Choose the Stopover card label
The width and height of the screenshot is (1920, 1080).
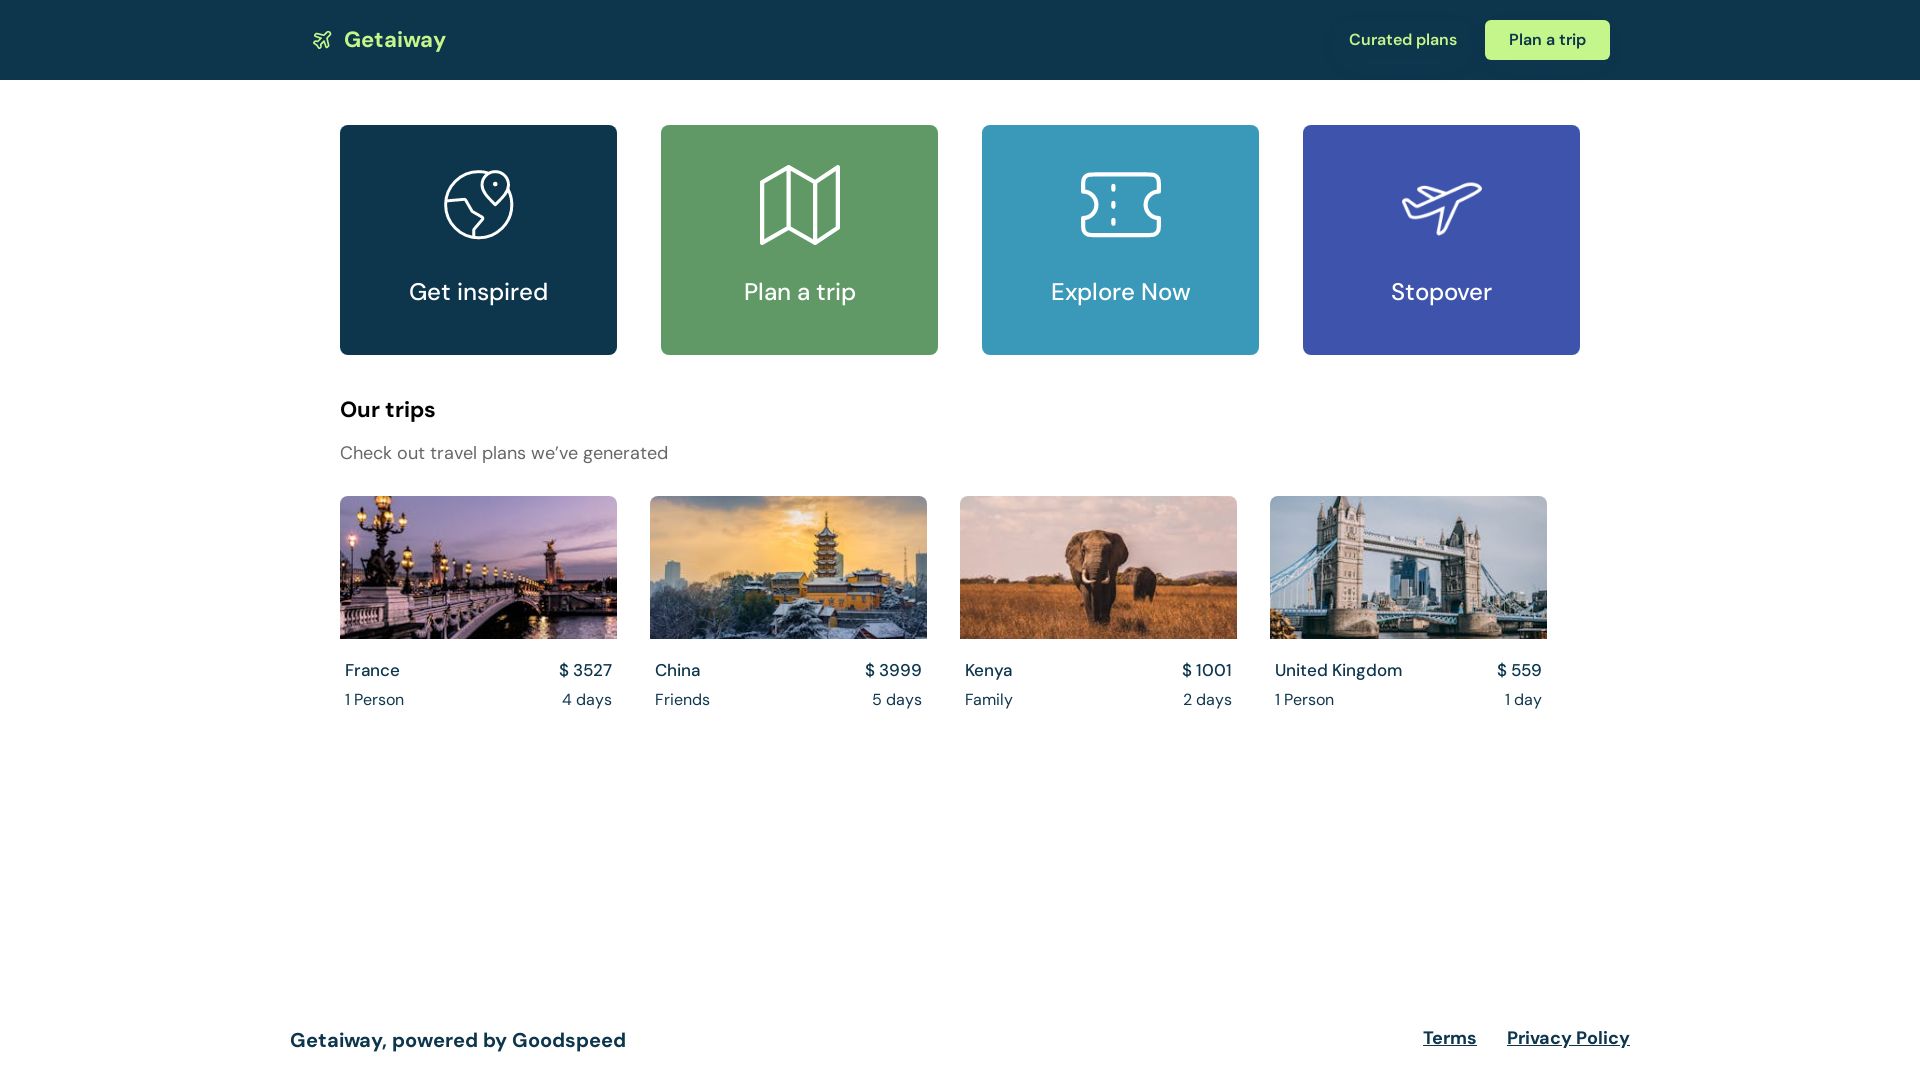click(x=1441, y=292)
